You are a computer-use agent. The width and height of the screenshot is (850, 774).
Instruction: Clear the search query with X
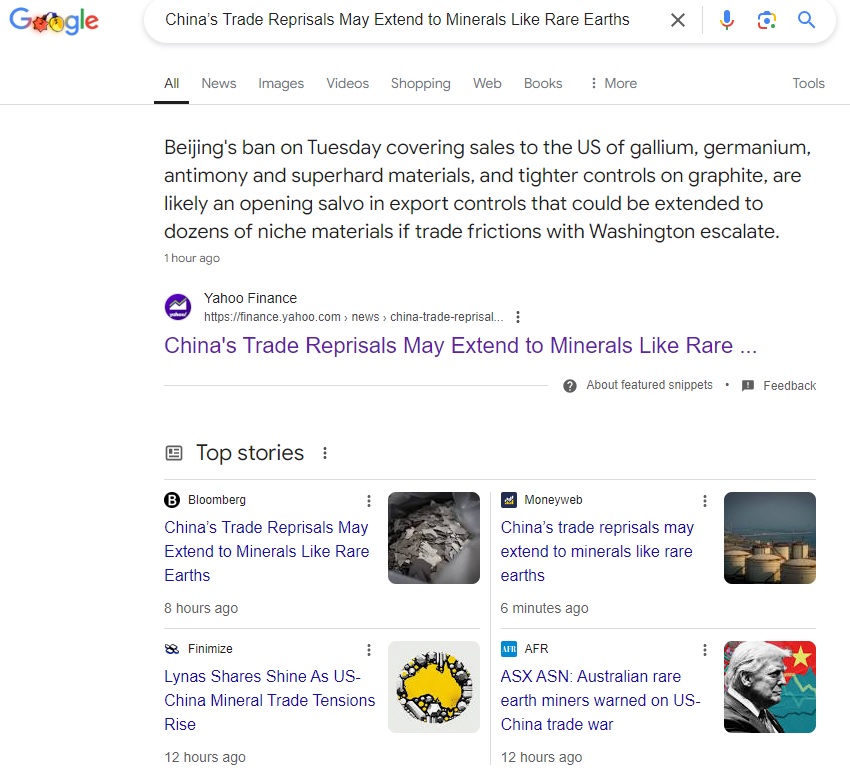[x=678, y=20]
